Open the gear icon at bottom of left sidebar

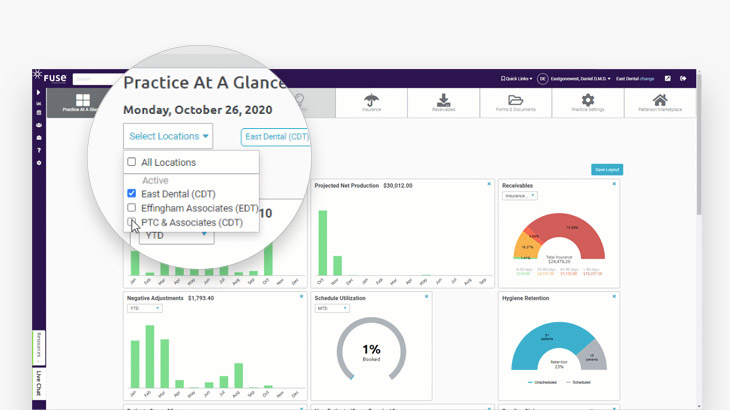click(x=39, y=163)
